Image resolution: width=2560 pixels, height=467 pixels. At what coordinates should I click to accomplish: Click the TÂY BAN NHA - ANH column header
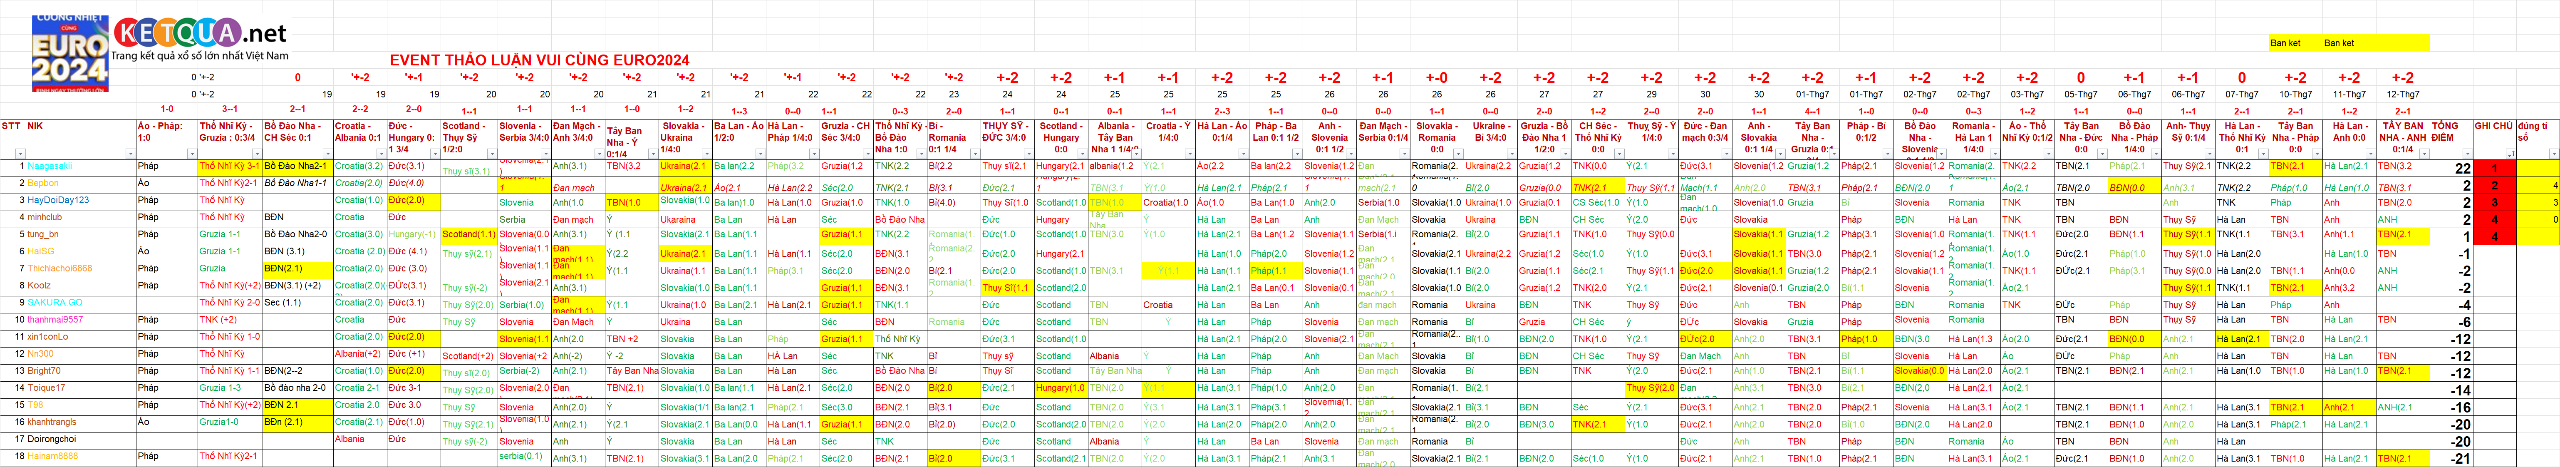tap(2402, 137)
